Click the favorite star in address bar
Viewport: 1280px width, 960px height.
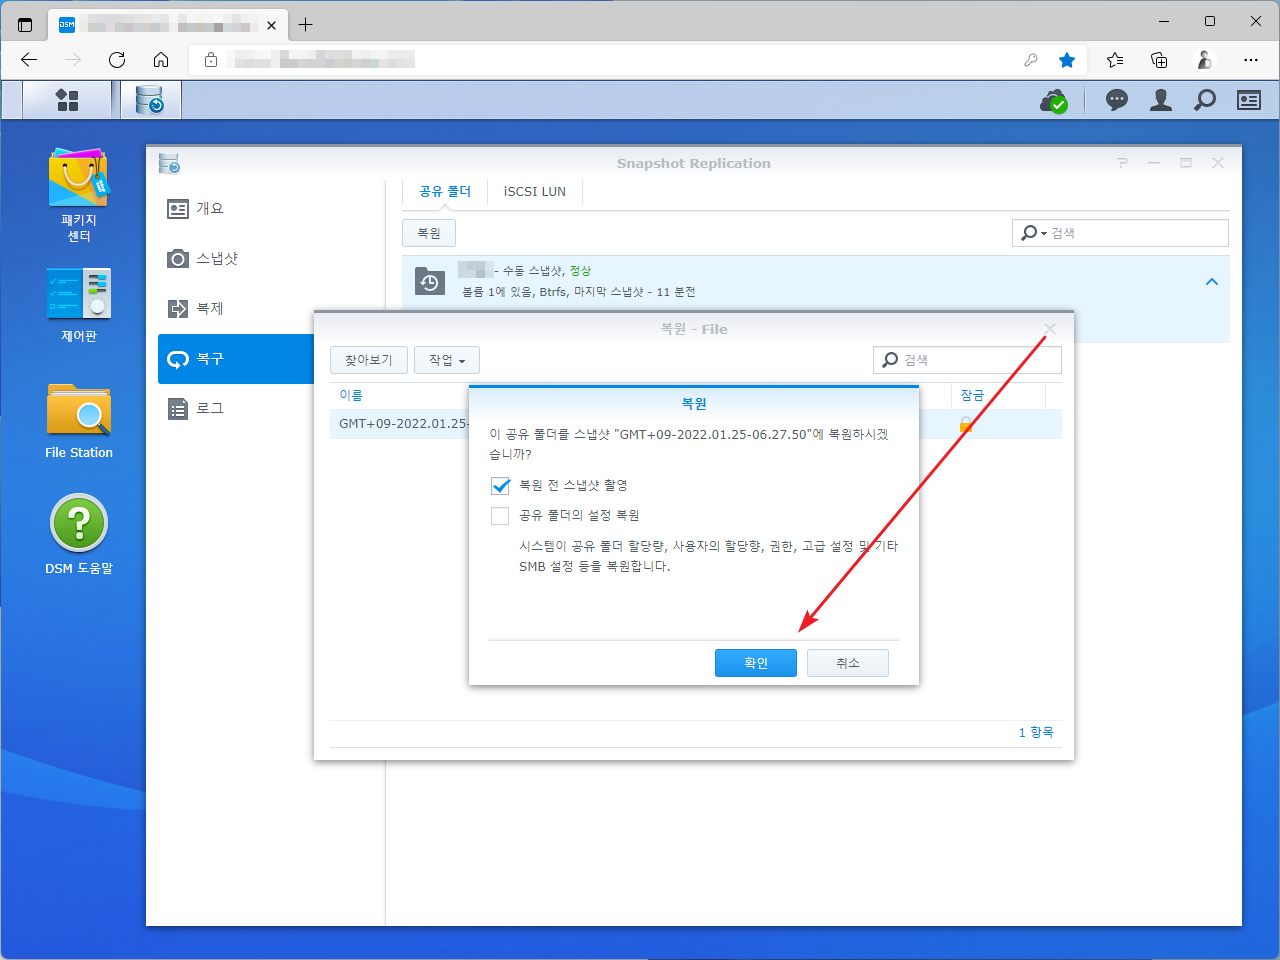pyautogui.click(x=1067, y=60)
